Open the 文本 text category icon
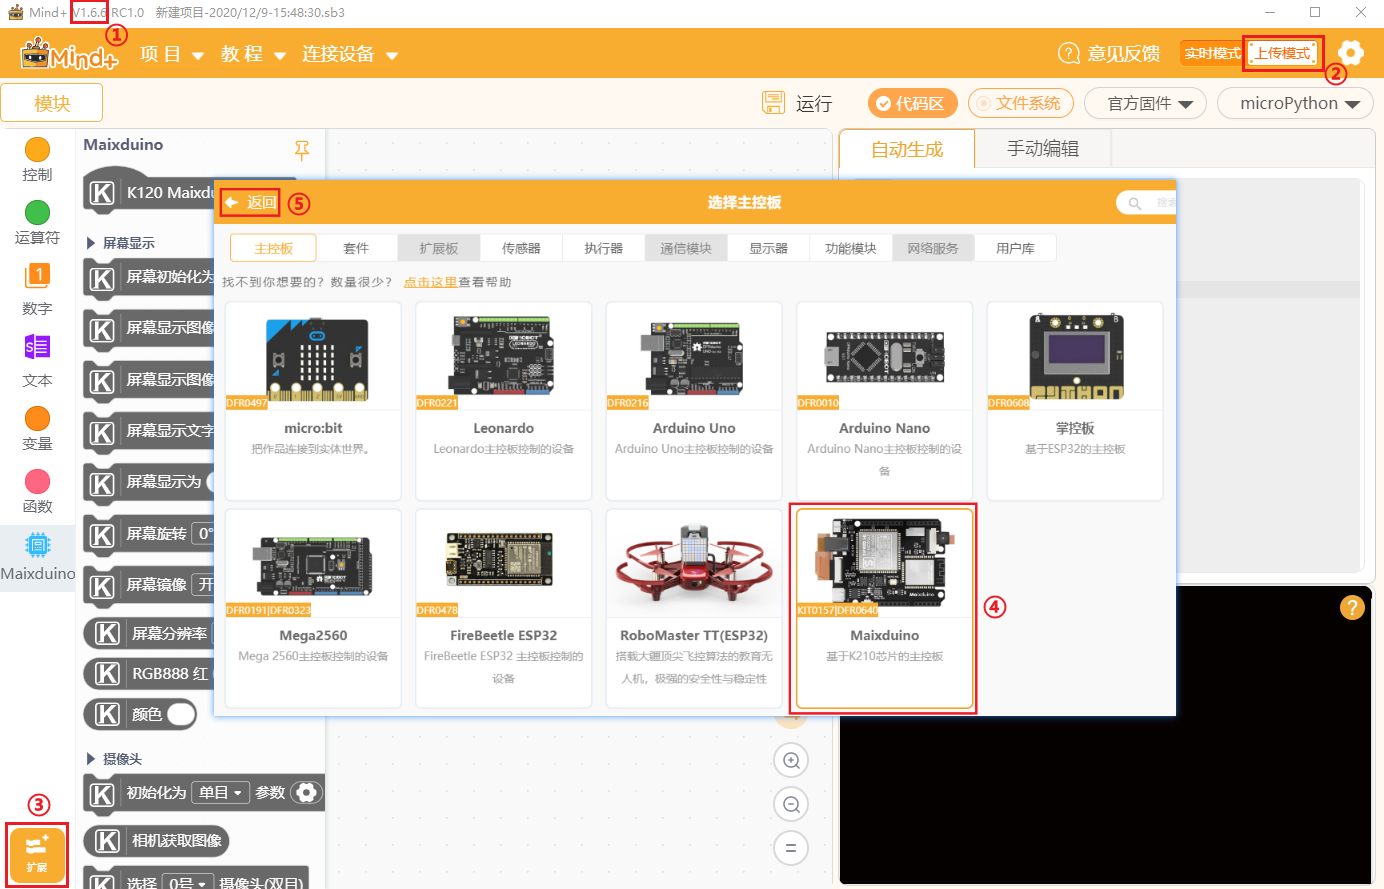Viewport: 1384px width, 889px height. coord(37,347)
